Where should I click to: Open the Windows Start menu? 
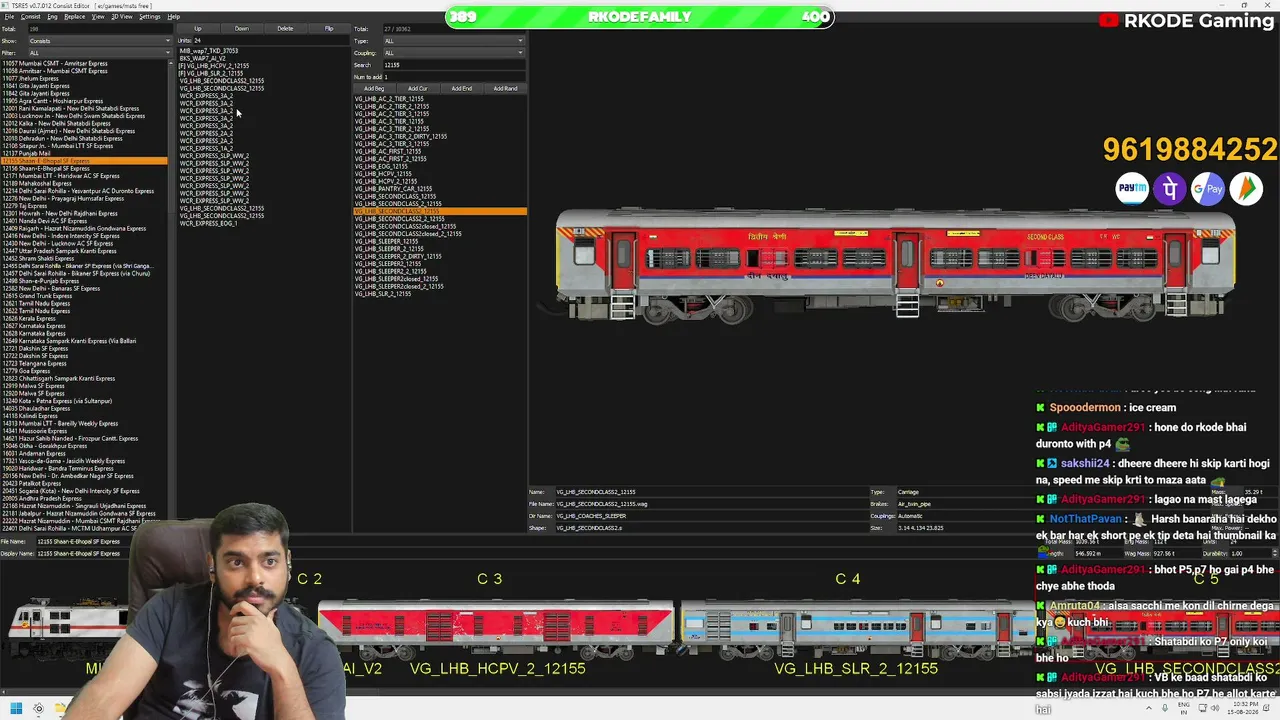pos(16,709)
